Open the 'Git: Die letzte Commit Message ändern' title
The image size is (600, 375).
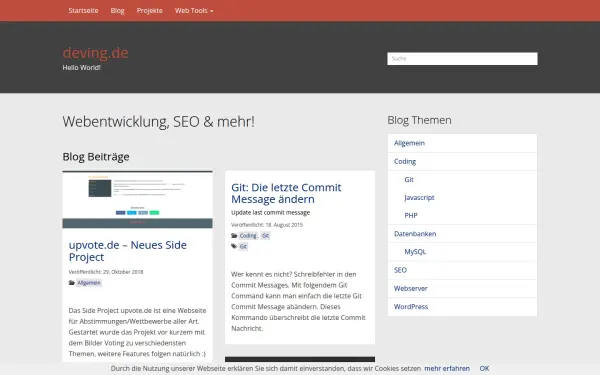click(x=286, y=193)
